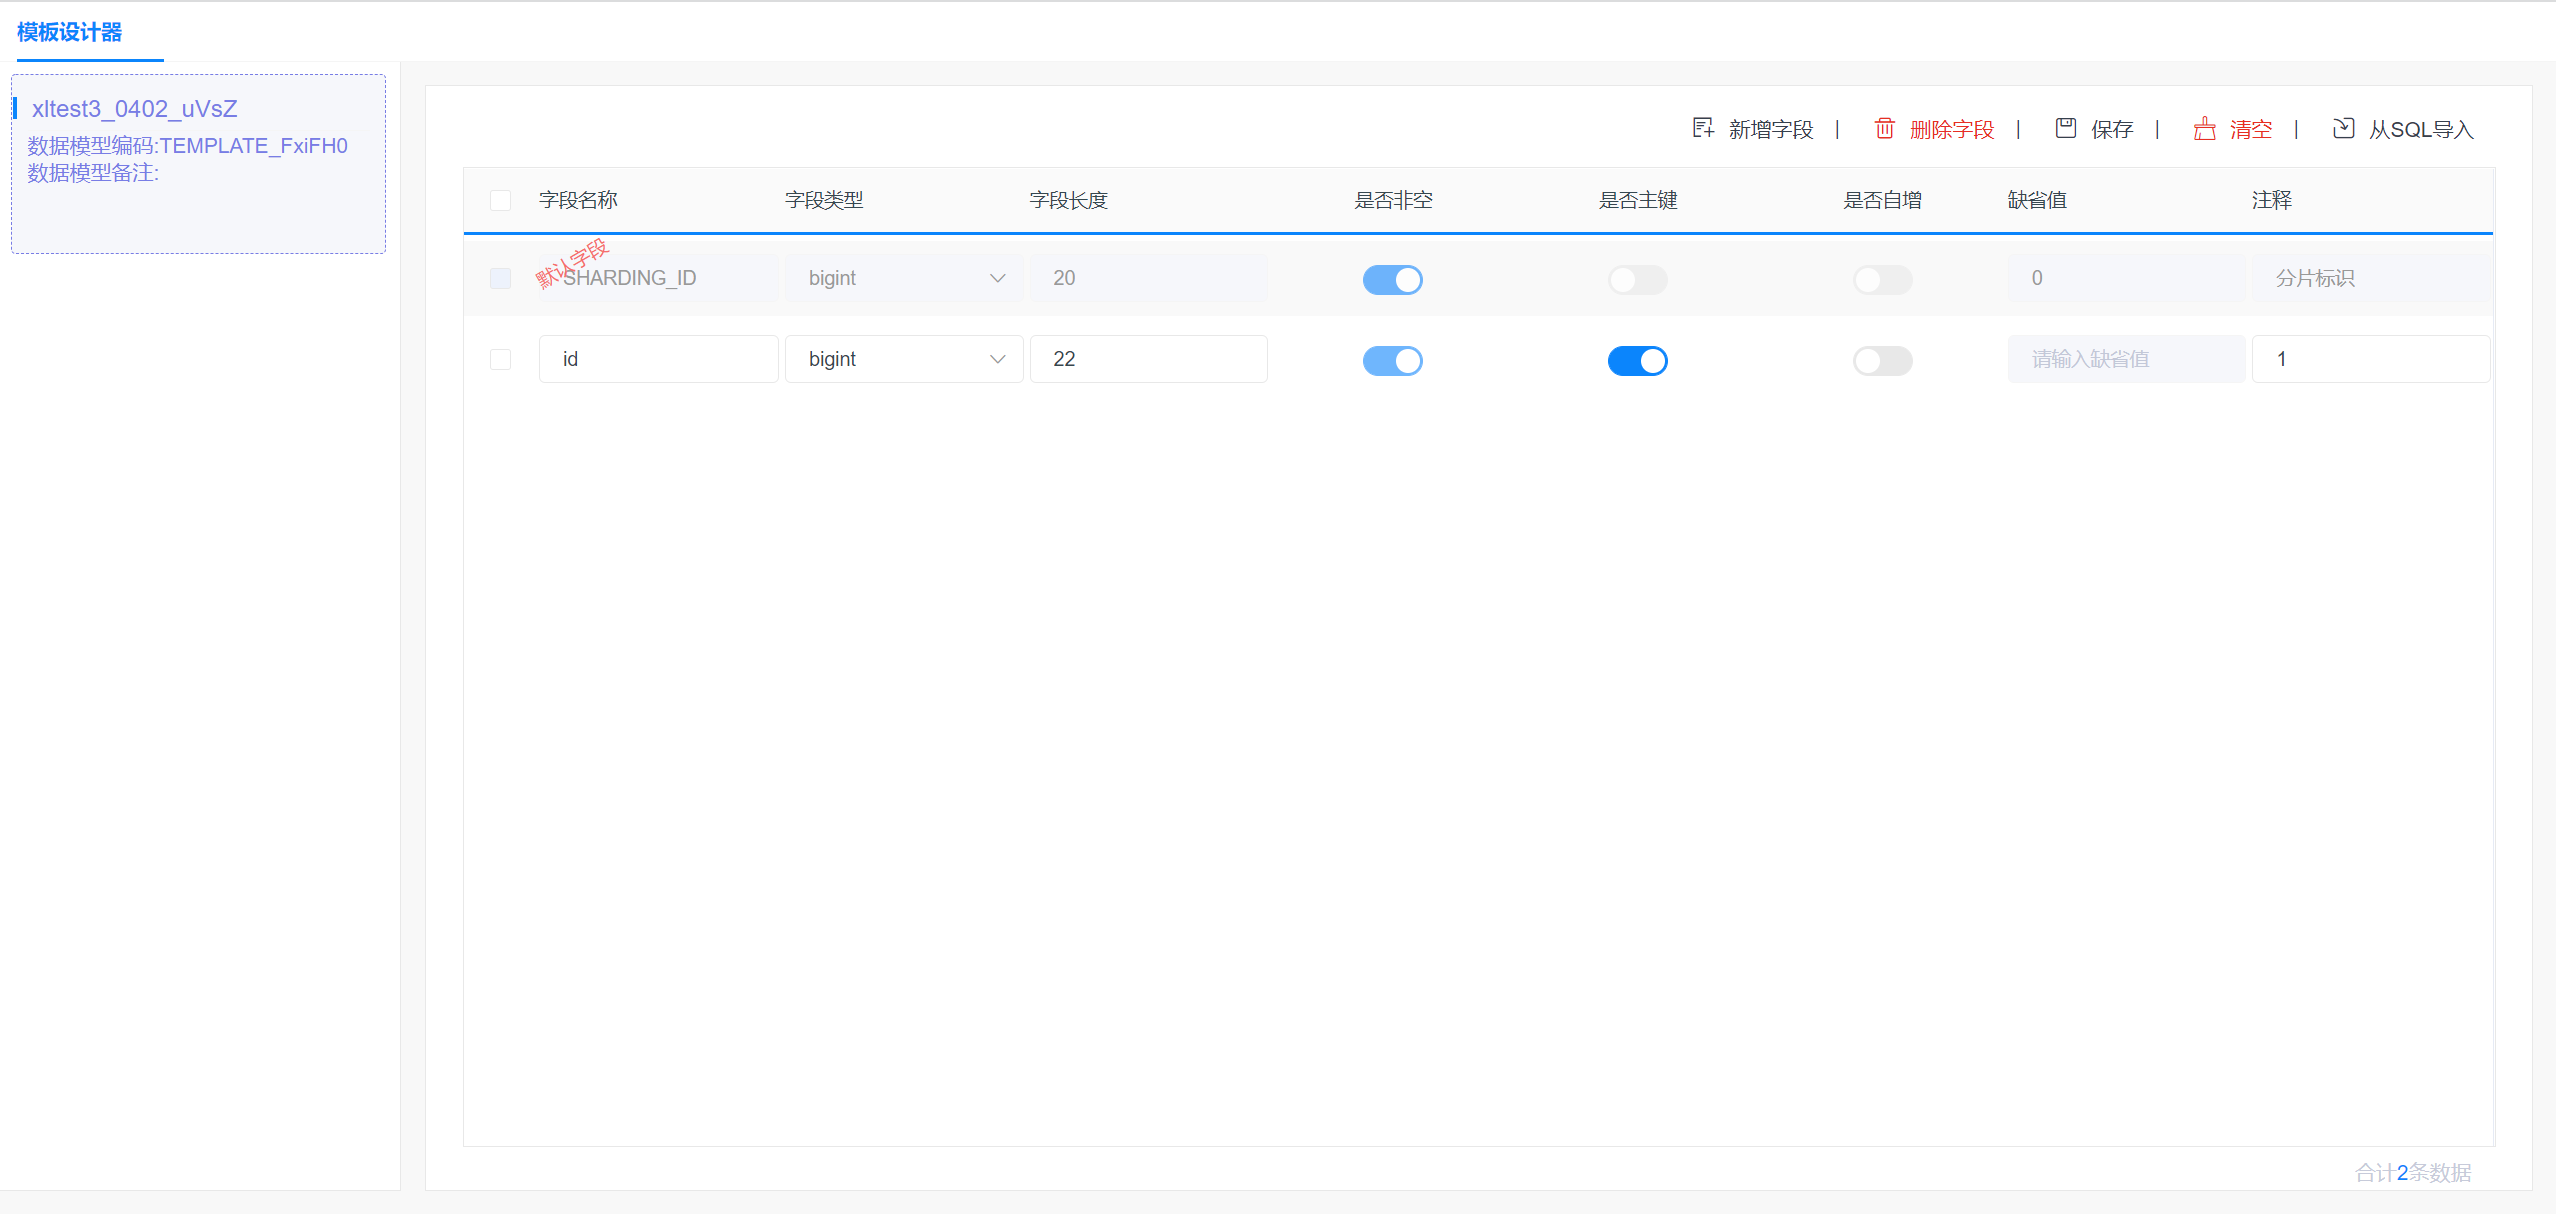
Task: Select all rows via header checkbox
Action: coord(501,200)
